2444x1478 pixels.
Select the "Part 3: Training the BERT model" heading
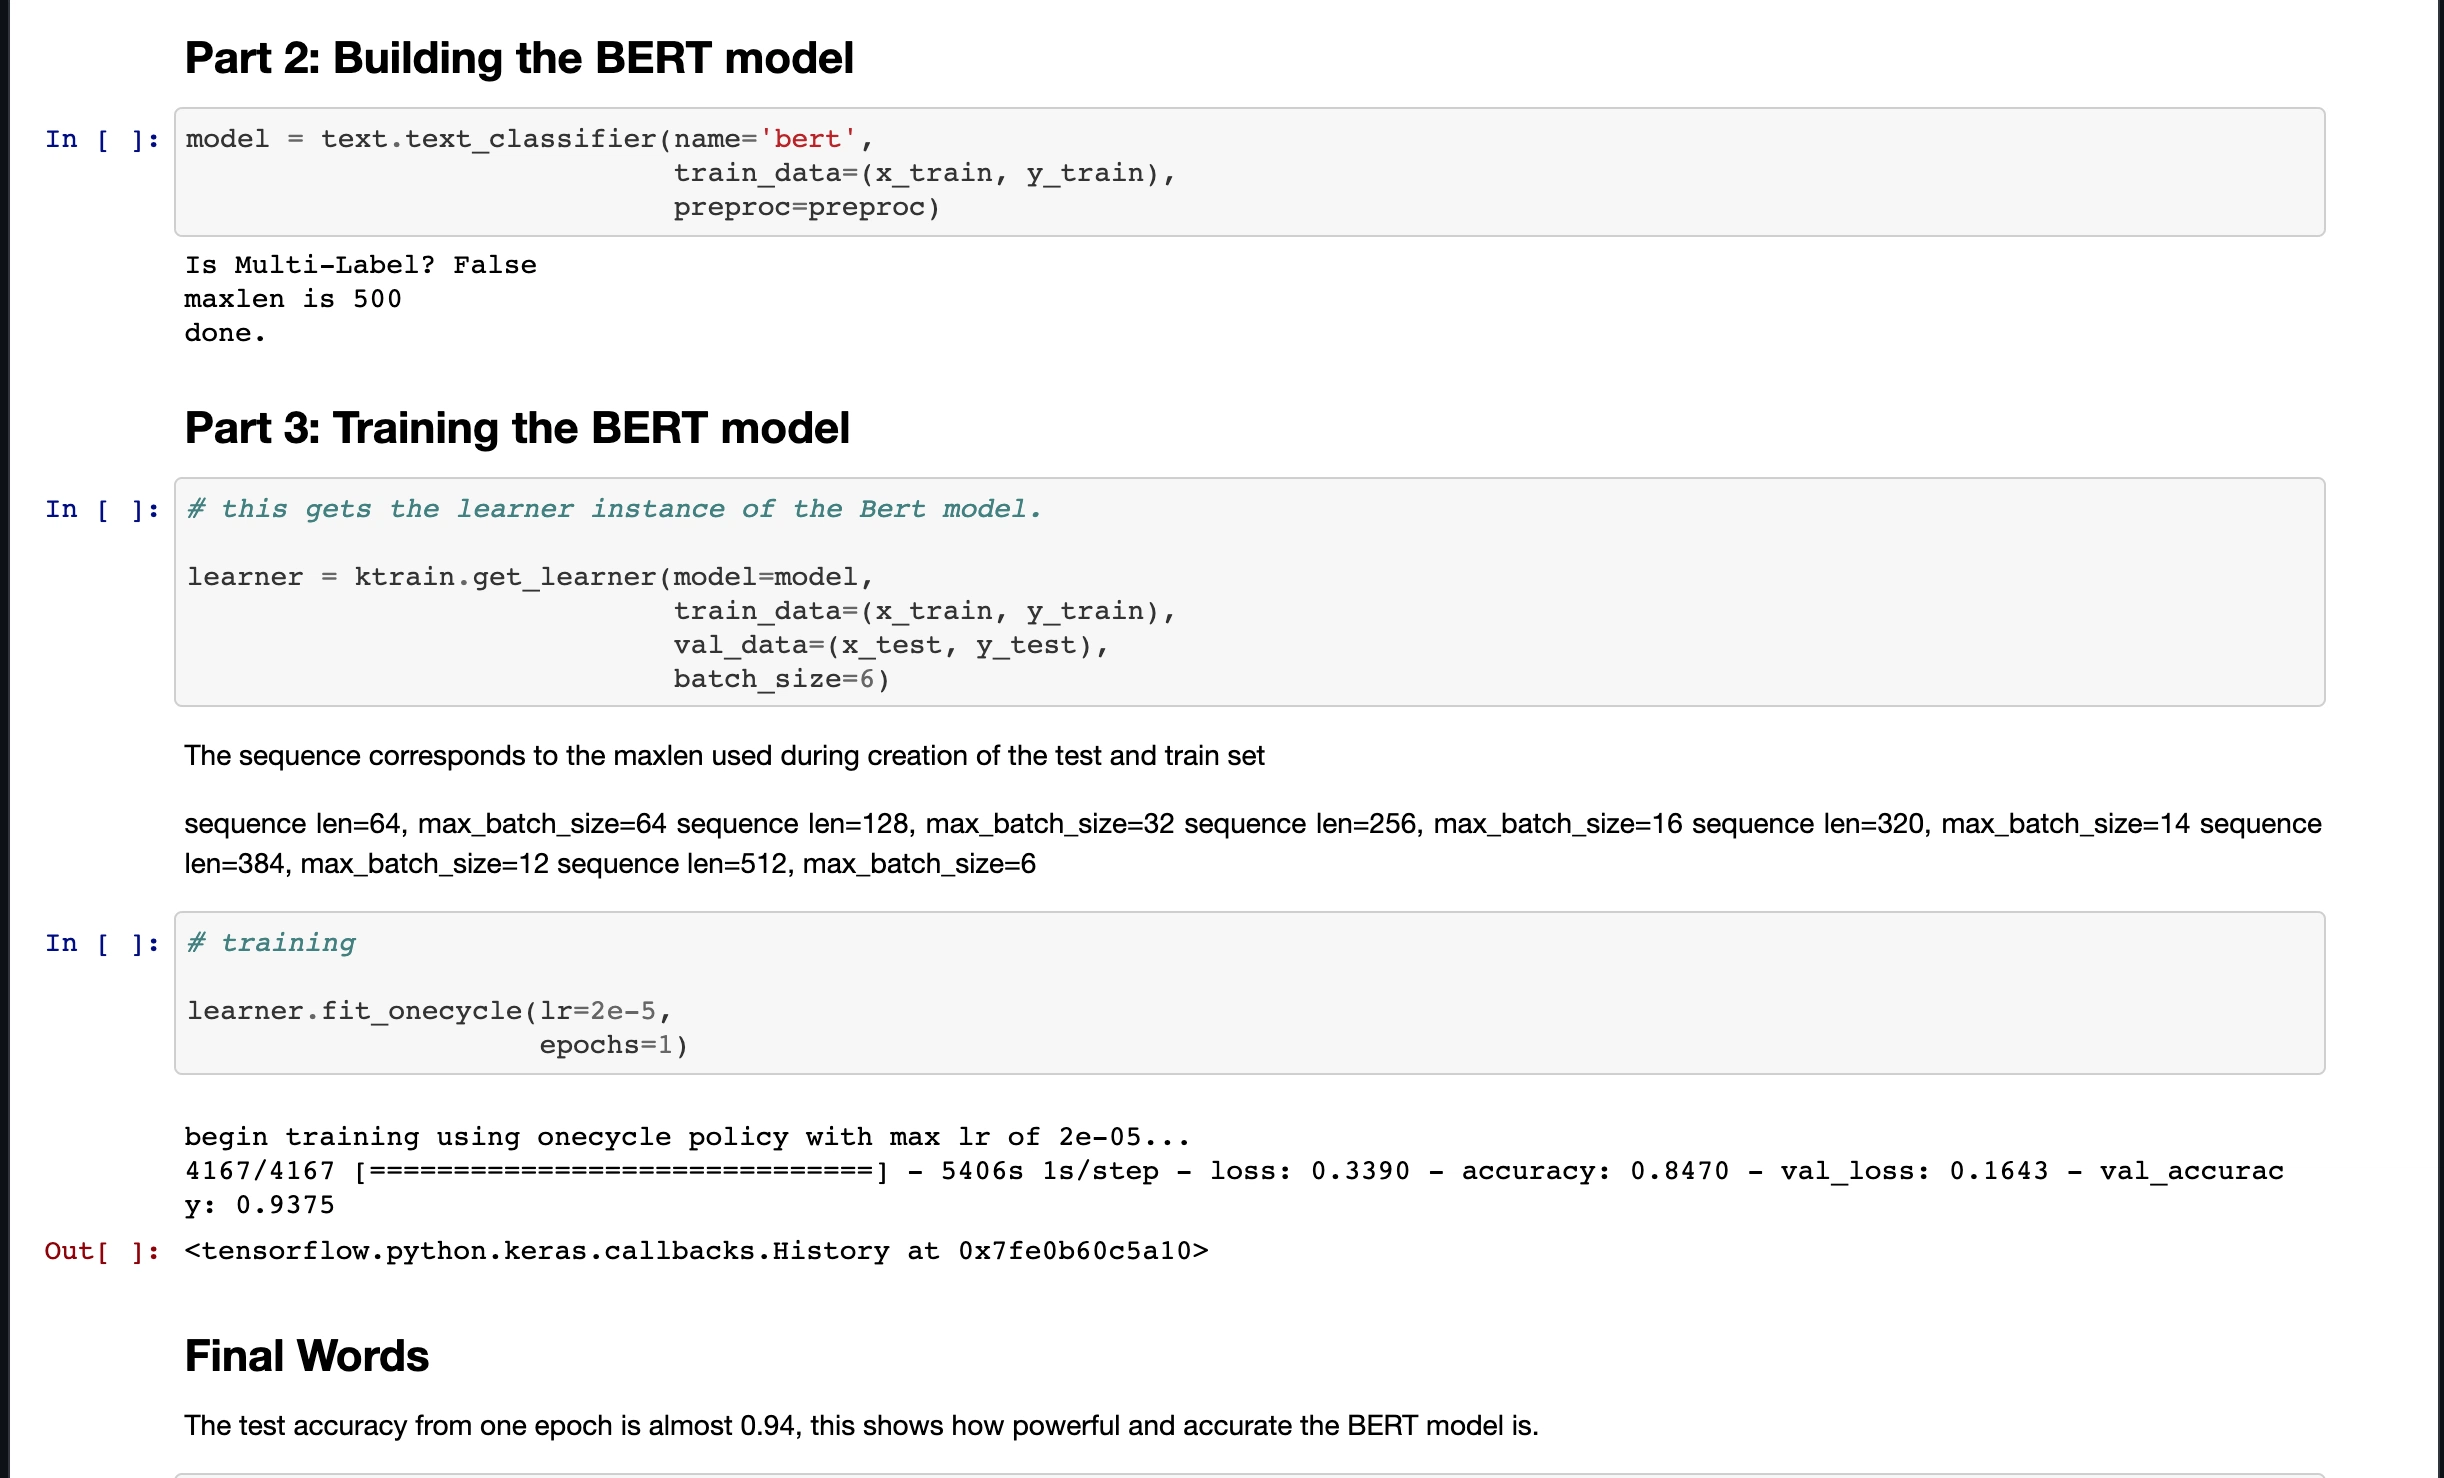516,428
